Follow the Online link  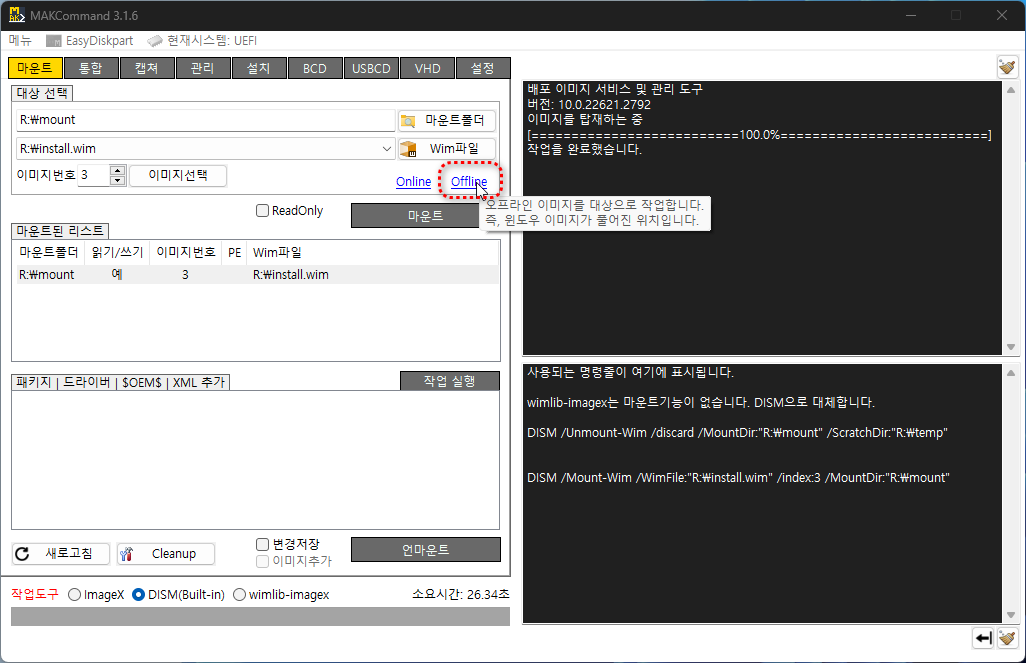(x=414, y=181)
